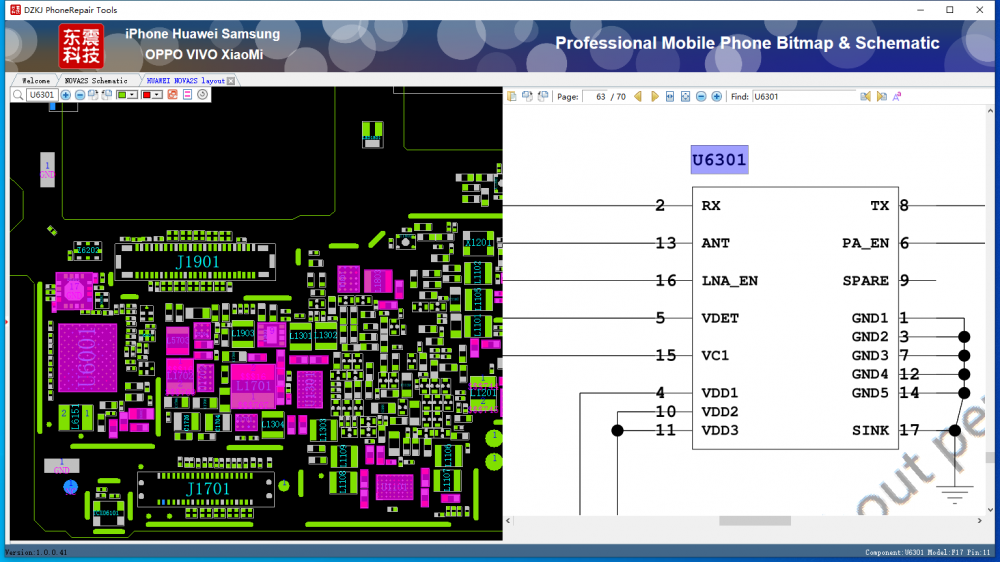Click the orange icon in layout toolbar
This screenshot has width=1000, height=562.
172,95
